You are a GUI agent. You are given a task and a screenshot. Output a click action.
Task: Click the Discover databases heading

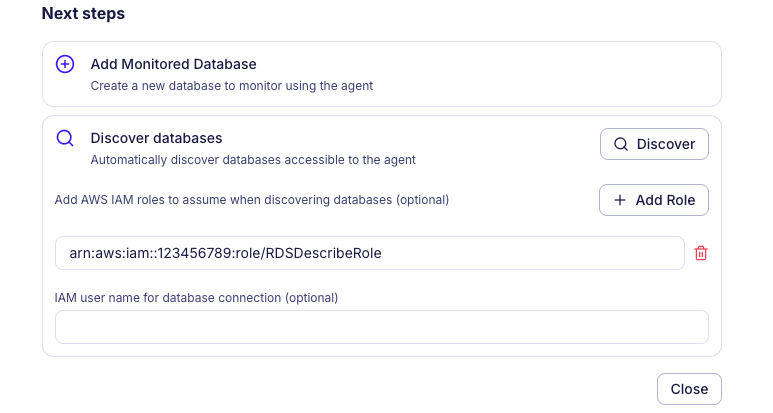156,138
